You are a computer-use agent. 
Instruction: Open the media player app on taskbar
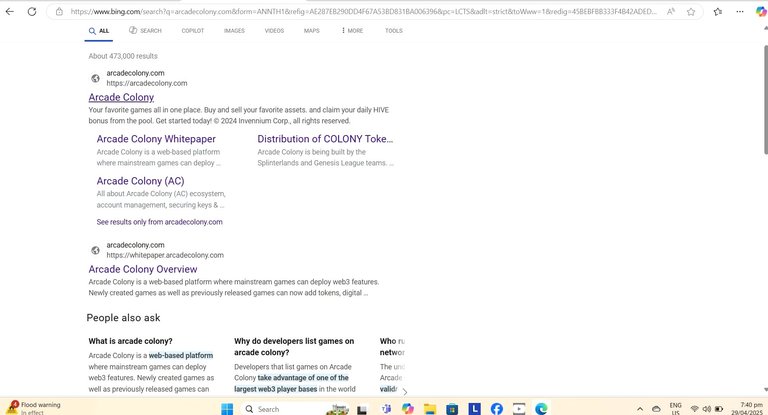point(519,409)
